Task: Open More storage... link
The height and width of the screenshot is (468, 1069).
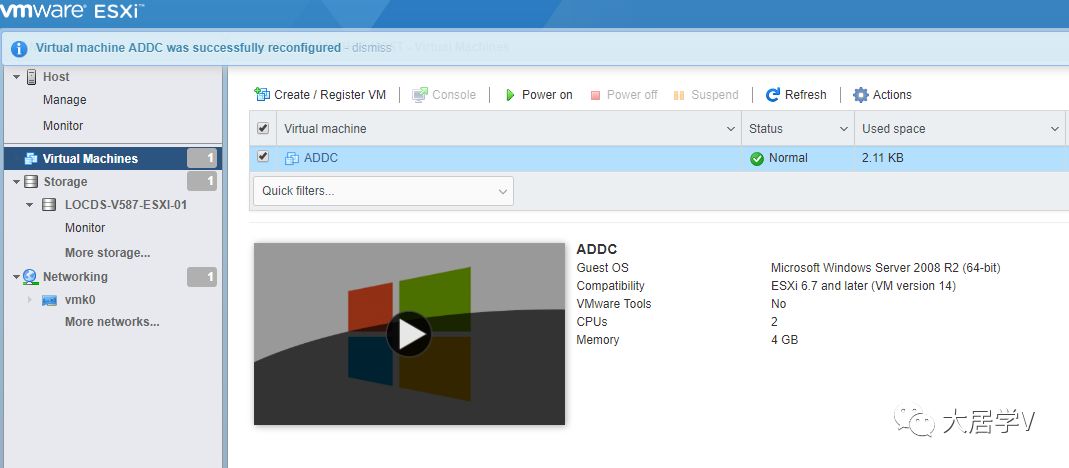Action: [108, 252]
